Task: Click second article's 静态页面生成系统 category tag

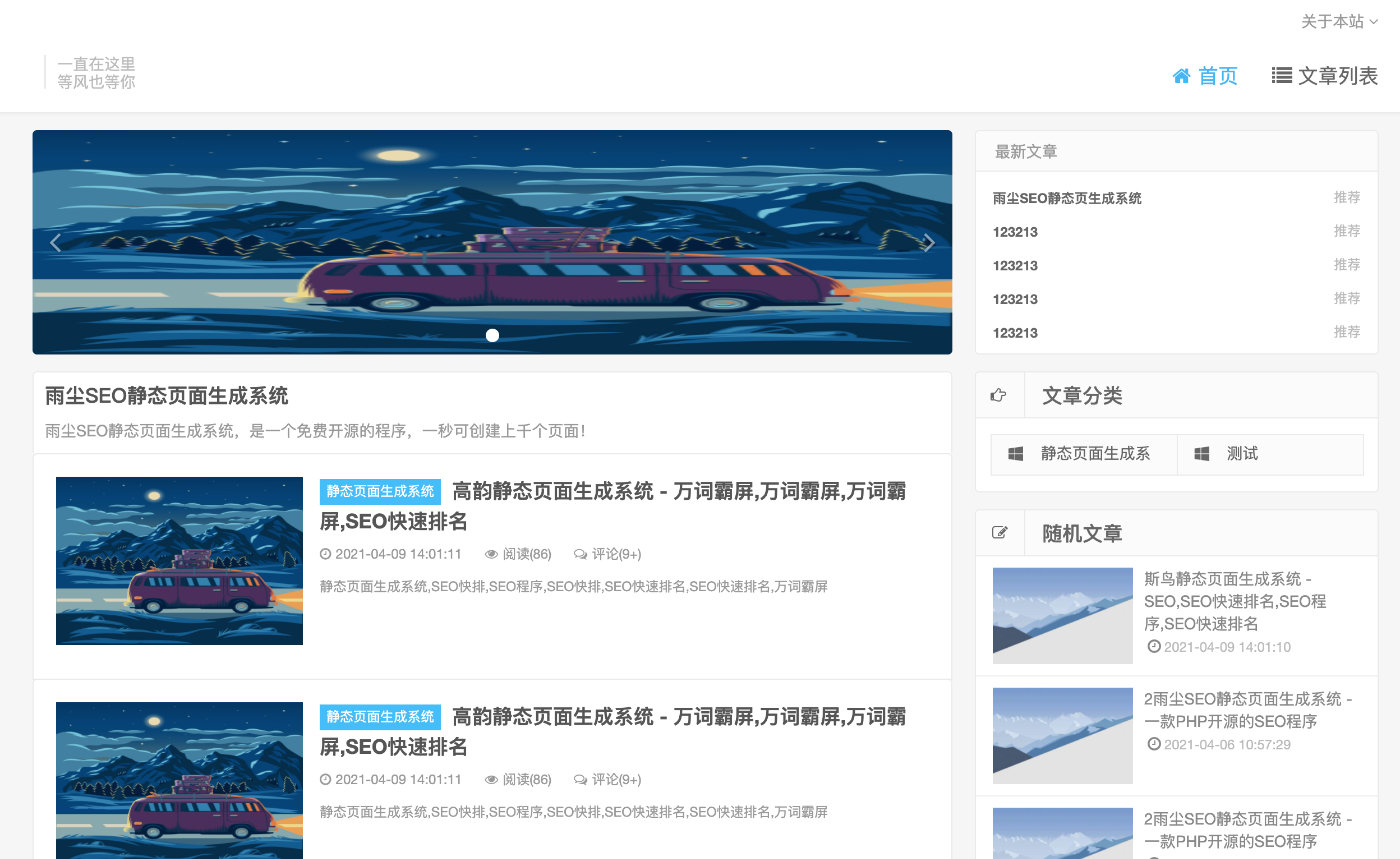Action: click(380, 717)
